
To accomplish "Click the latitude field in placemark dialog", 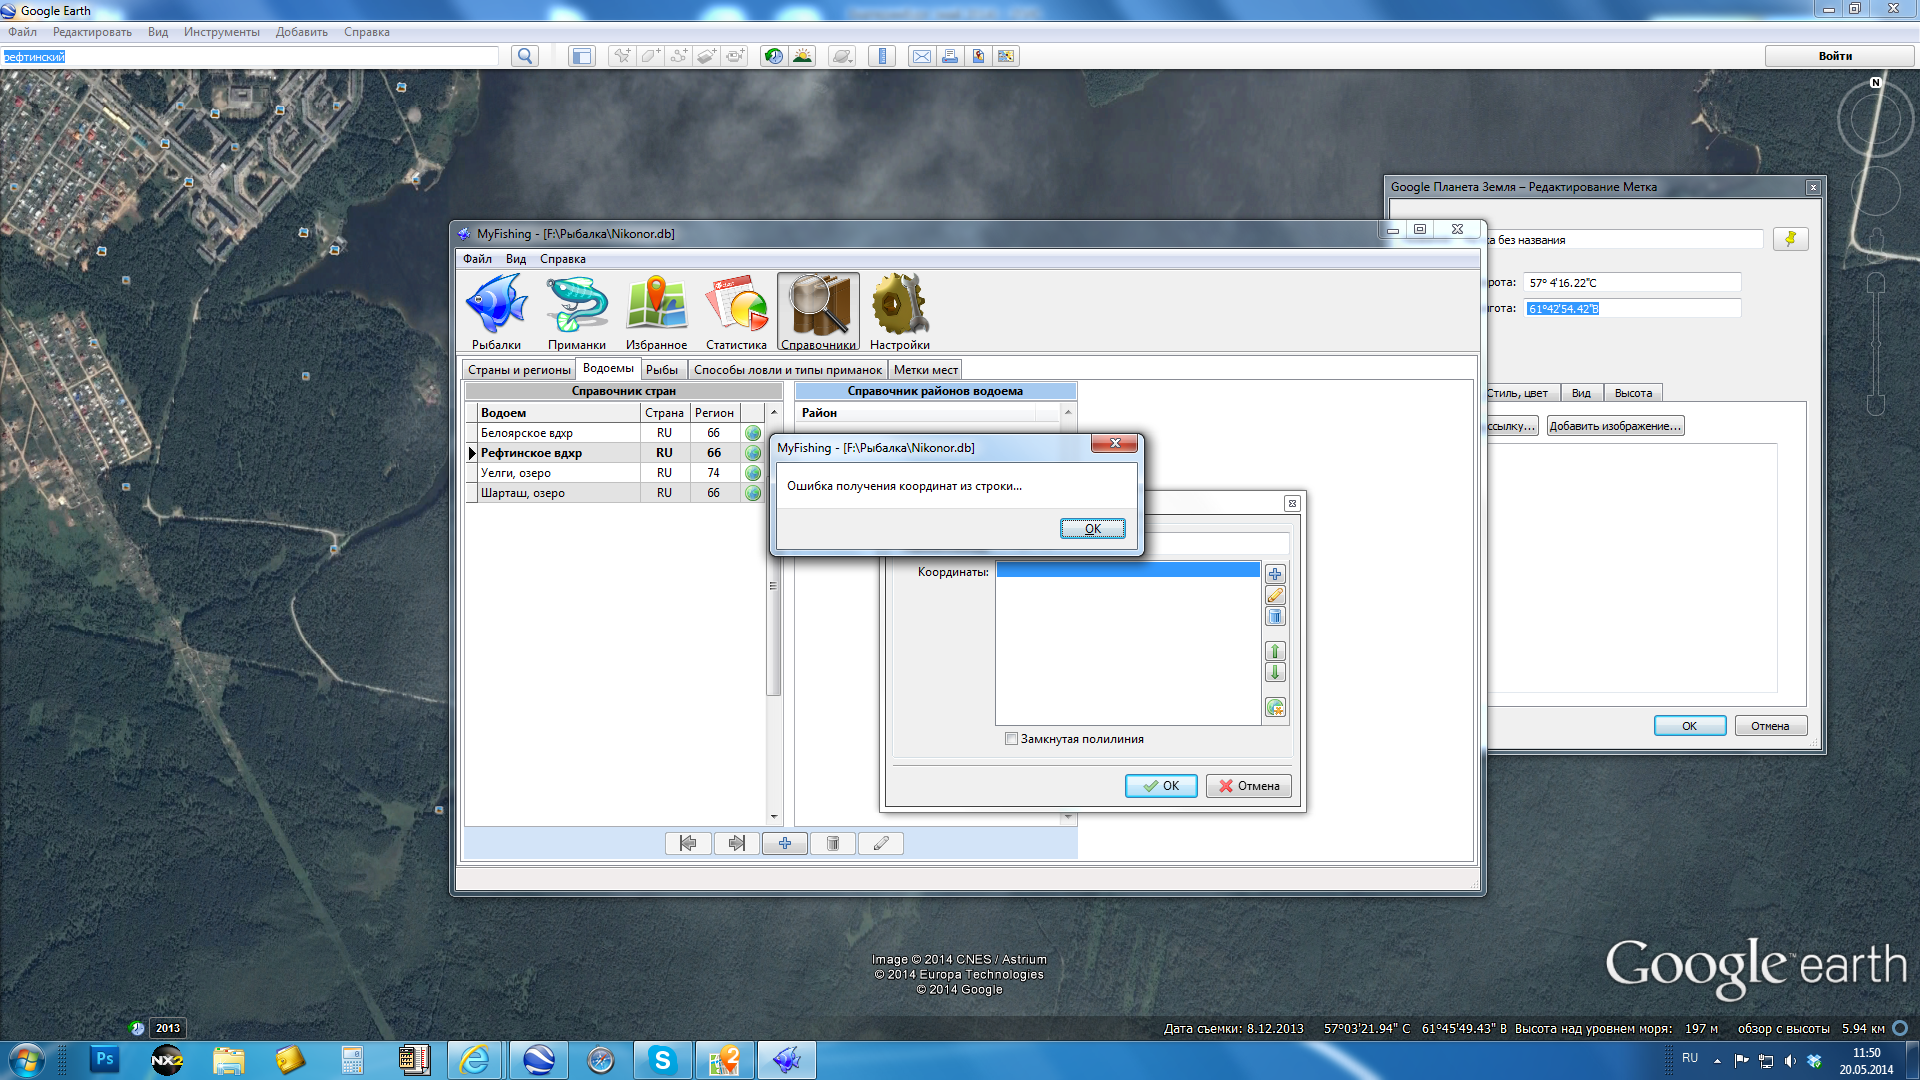I will (x=1632, y=283).
